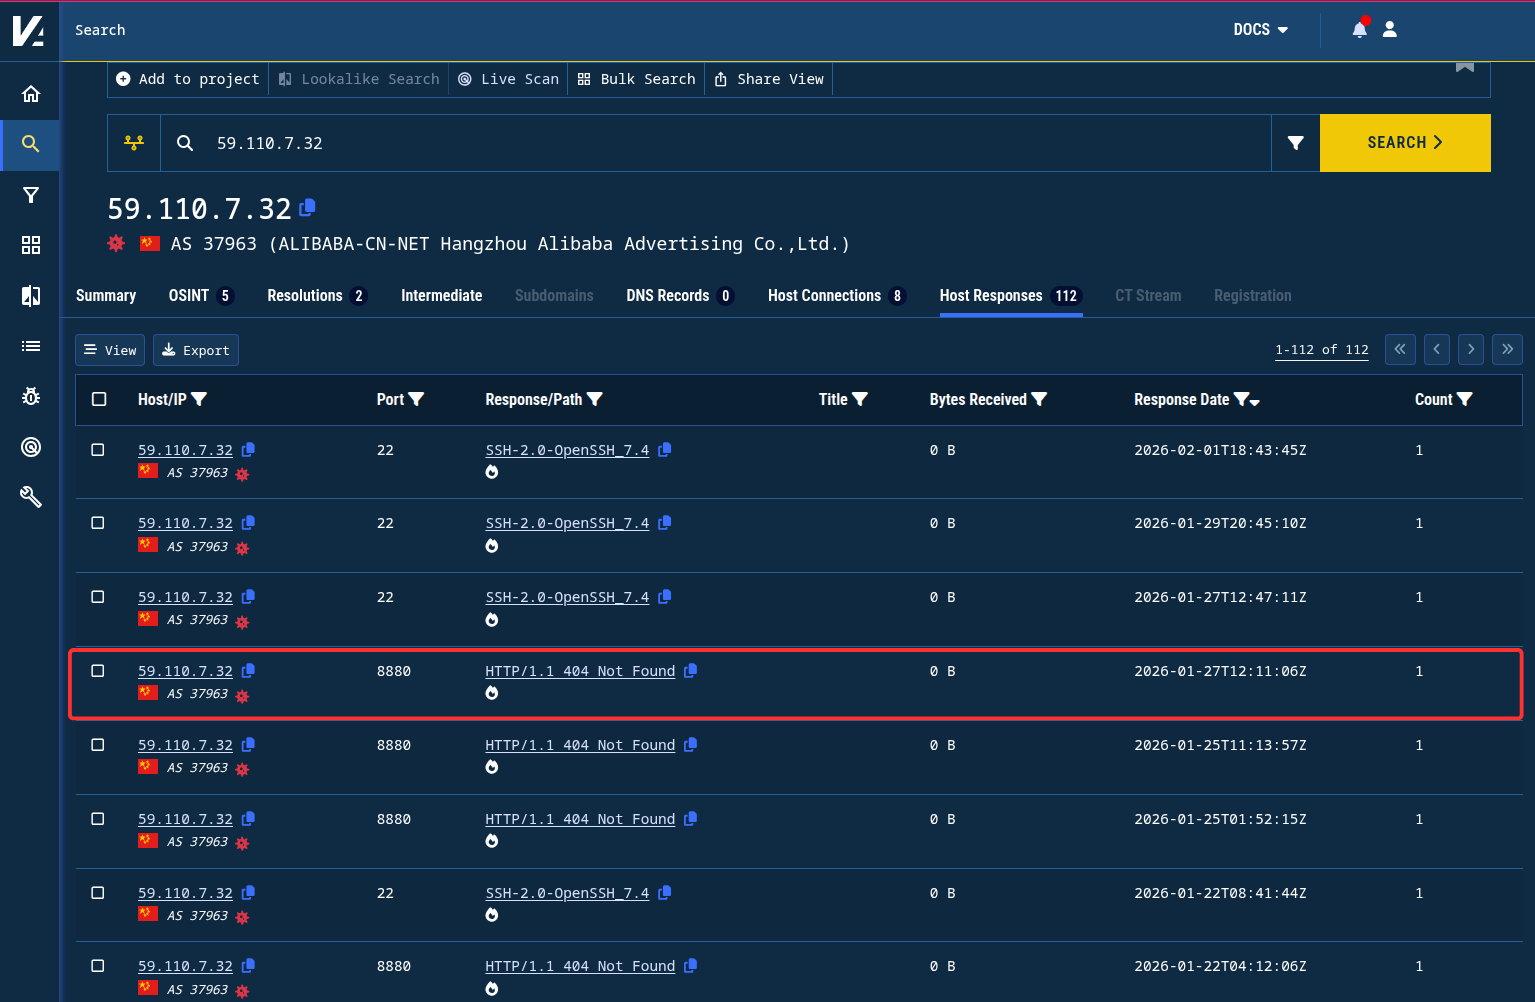Image resolution: width=1535 pixels, height=1002 pixels.
Task: Open the wrench tools icon in sidebar
Action: click(x=30, y=496)
